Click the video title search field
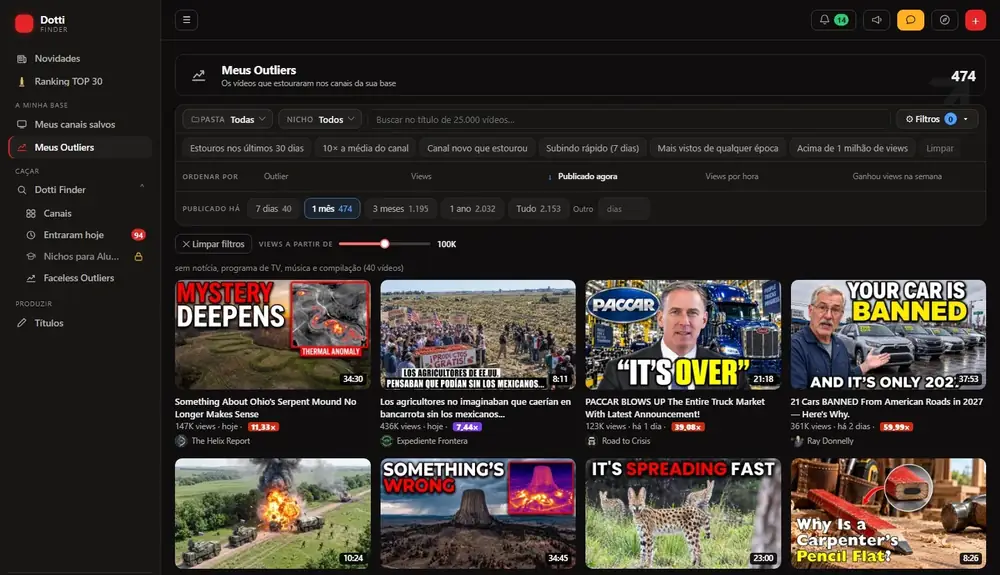1000x575 pixels. 628,119
